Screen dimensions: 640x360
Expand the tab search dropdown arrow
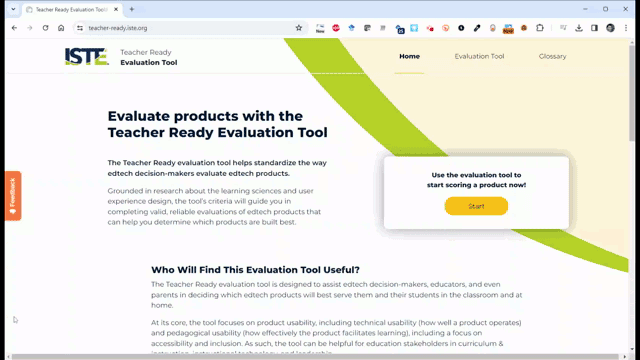(13, 9)
